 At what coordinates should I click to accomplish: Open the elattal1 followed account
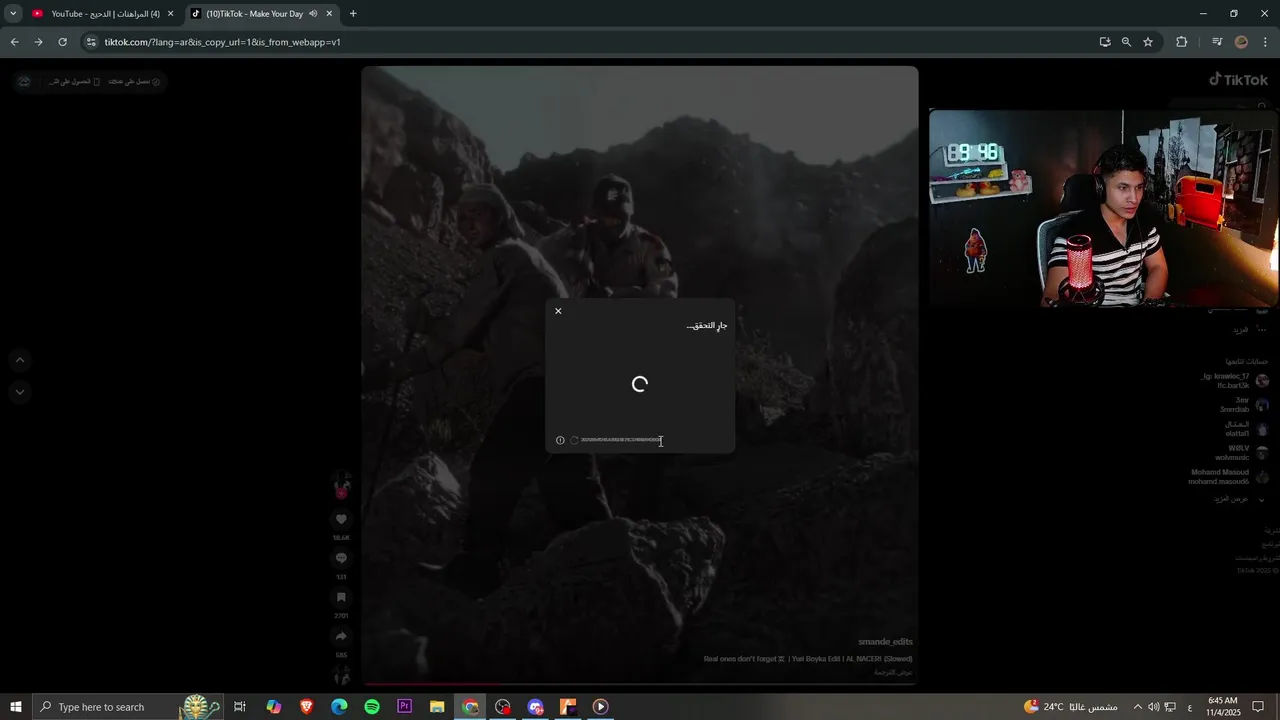coord(1246,429)
